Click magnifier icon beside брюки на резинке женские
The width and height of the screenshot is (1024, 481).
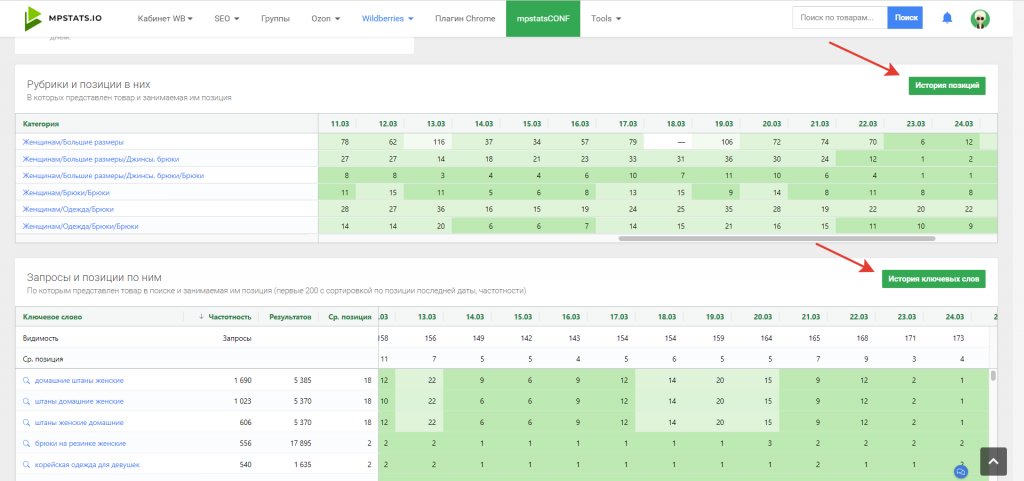point(27,443)
